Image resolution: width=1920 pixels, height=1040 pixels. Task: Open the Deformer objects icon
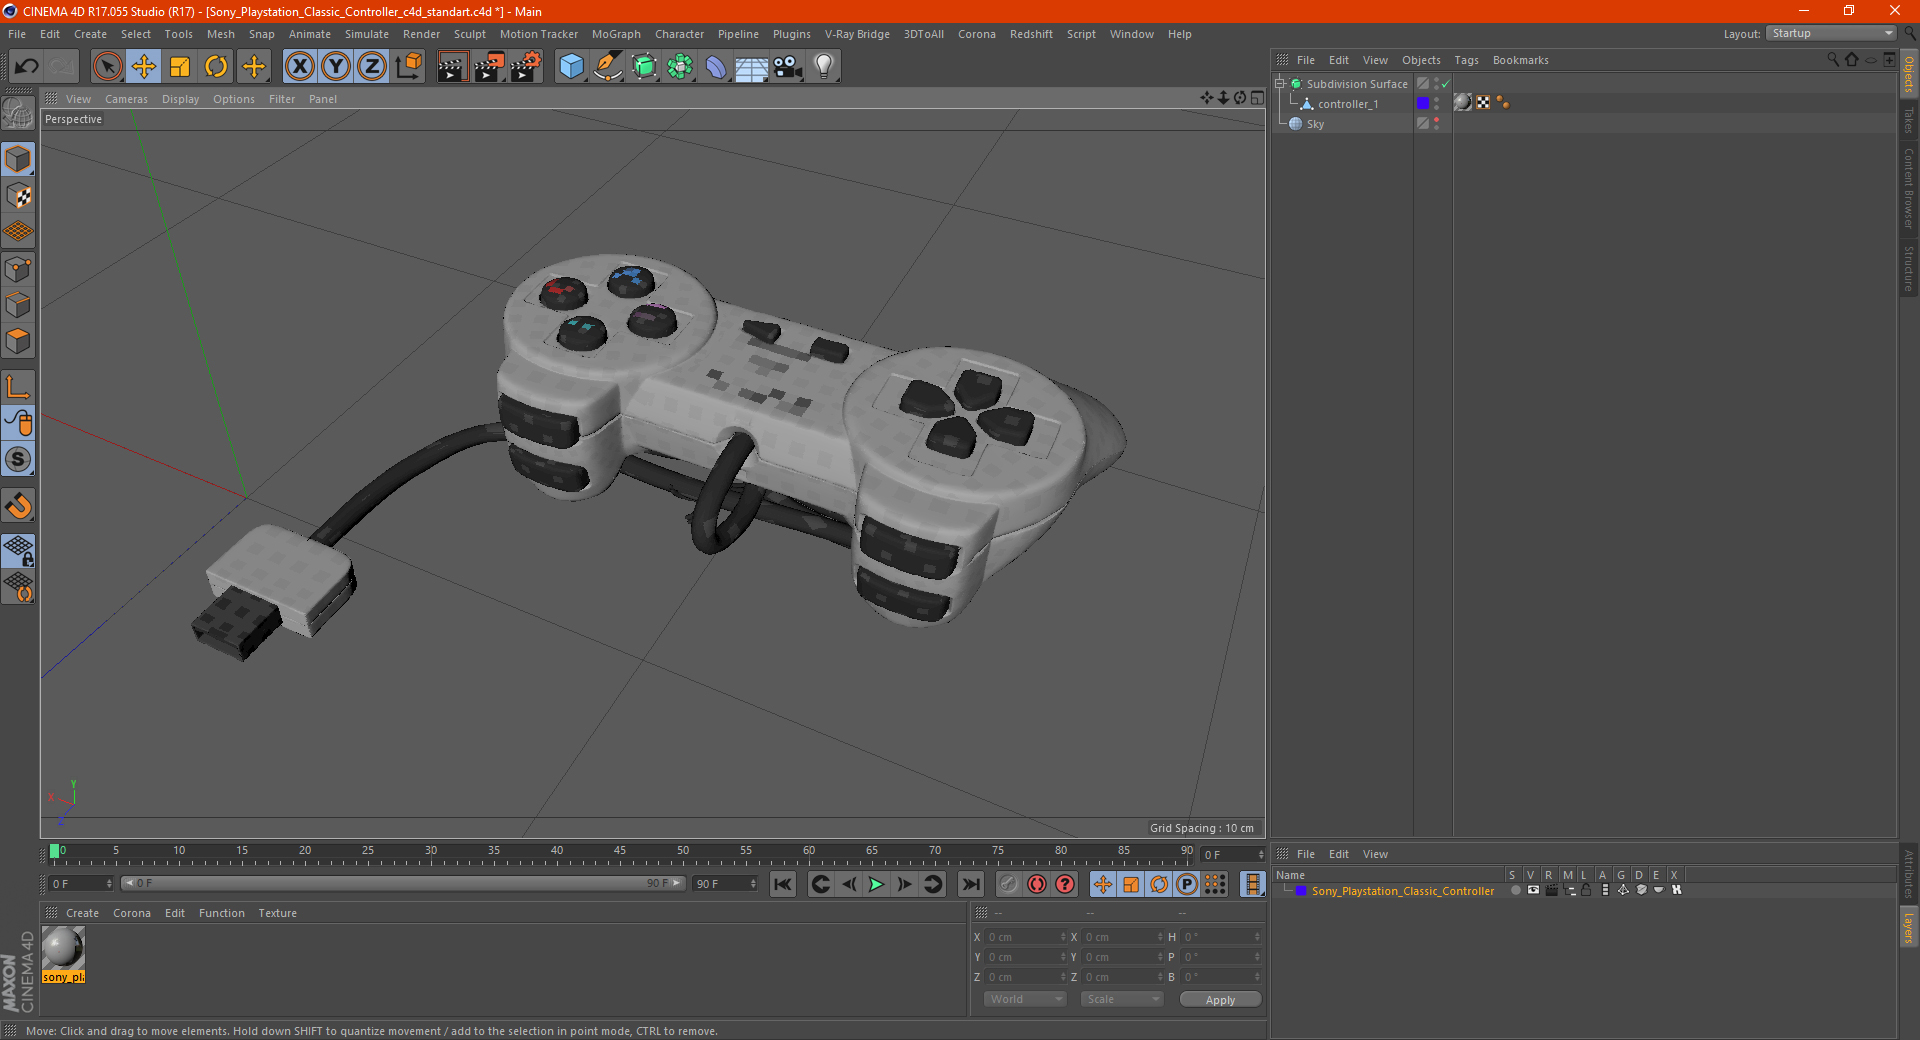pos(716,67)
